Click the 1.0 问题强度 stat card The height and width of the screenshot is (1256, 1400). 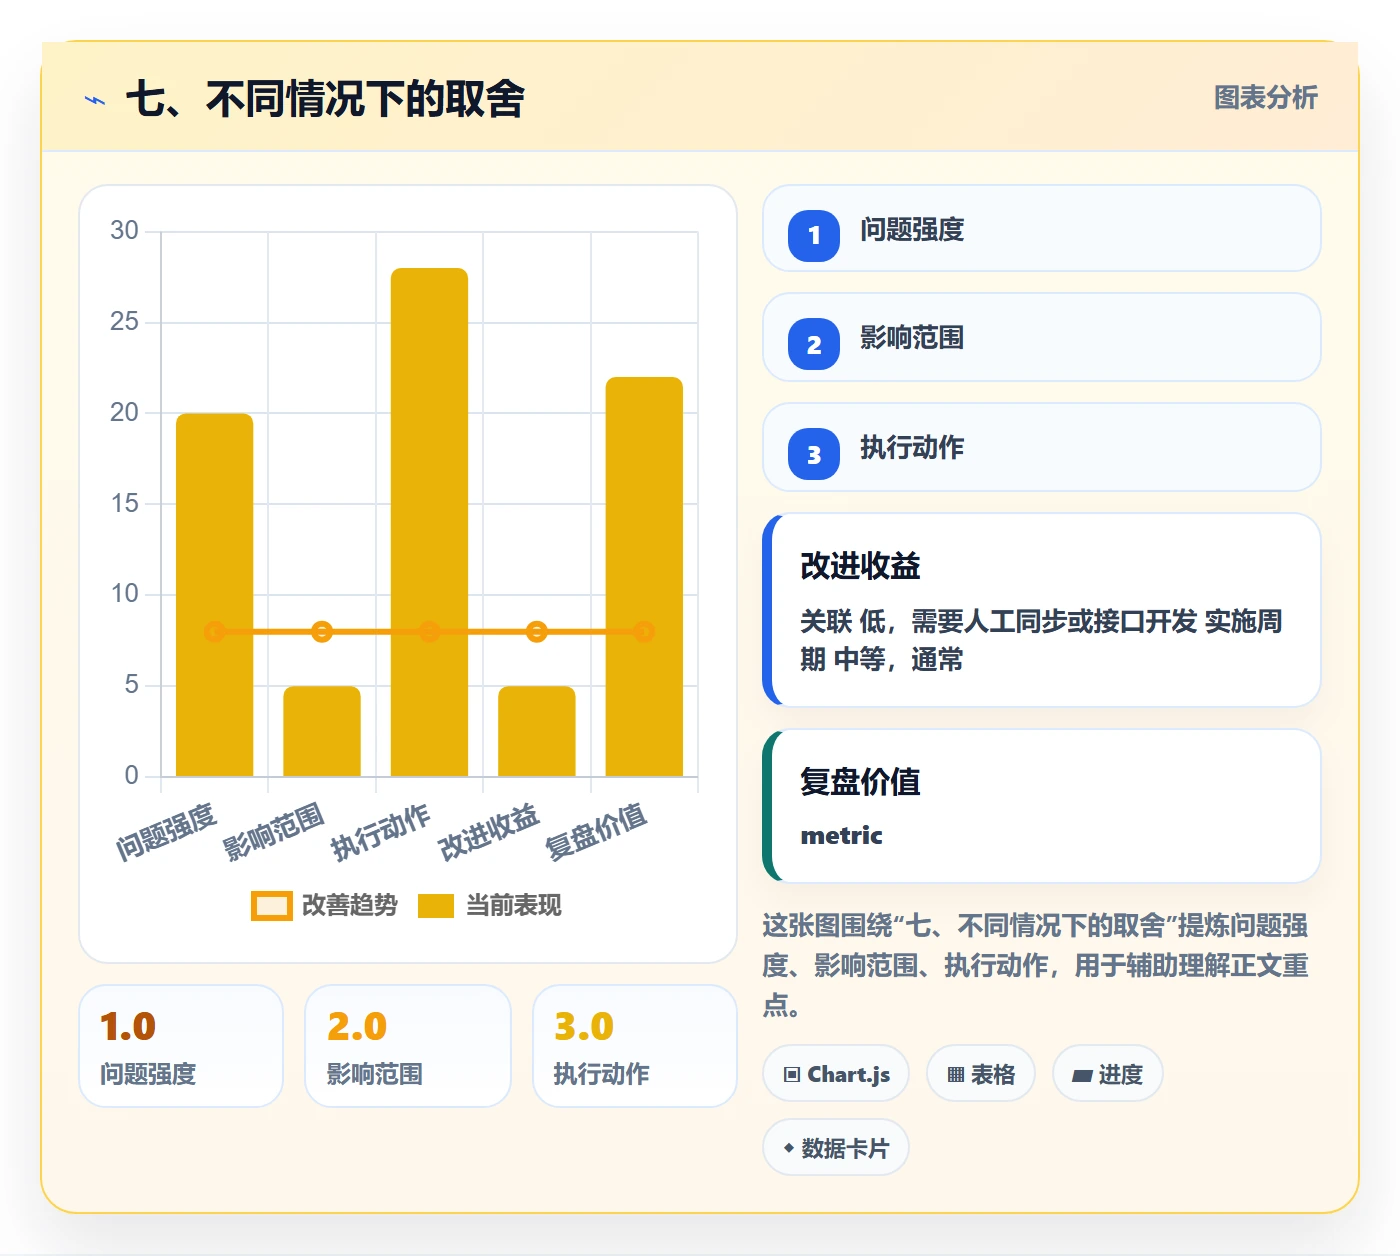pos(181,1046)
